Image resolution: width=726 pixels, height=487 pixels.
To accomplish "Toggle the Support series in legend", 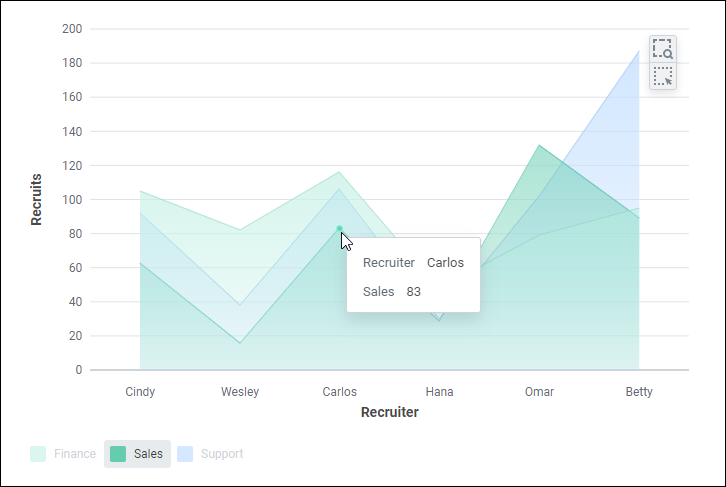I will point(210,454).
